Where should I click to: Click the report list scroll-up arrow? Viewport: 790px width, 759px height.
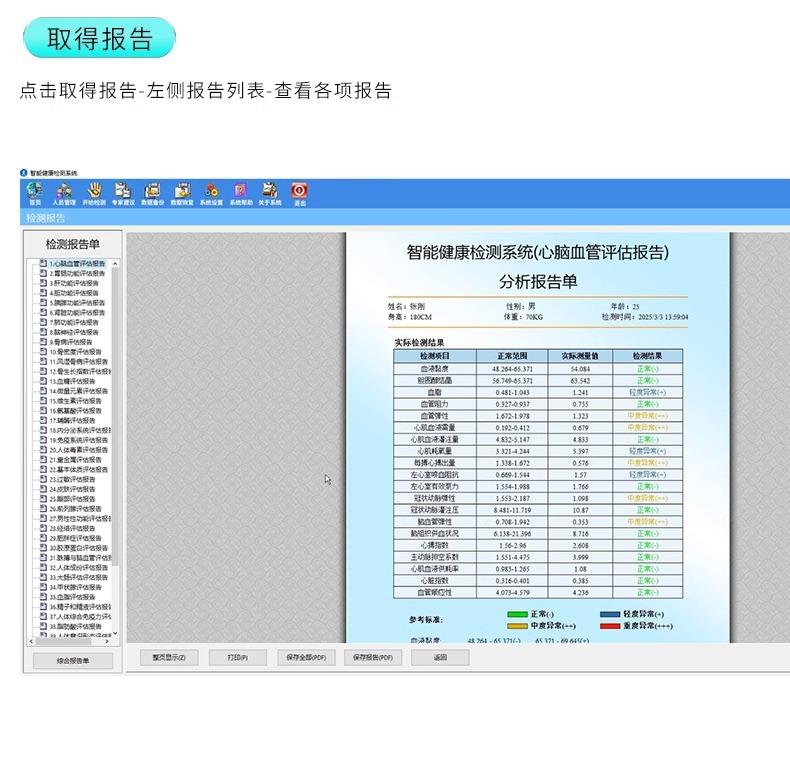click(x=115, y=264)
